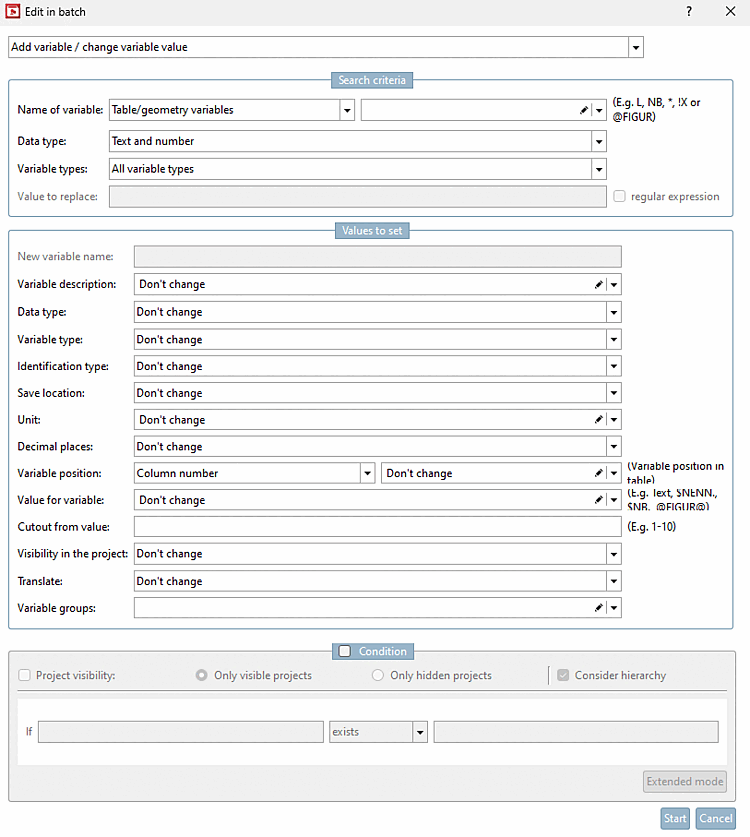
Task: Select Only hidden projects radio button
Action: (x=378, y=676)
